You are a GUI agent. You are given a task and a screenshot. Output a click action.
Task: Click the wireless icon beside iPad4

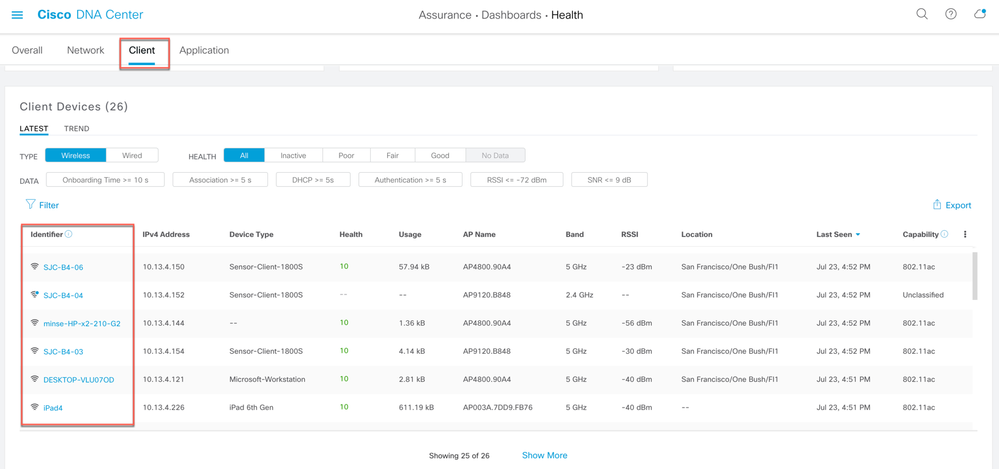34,407
